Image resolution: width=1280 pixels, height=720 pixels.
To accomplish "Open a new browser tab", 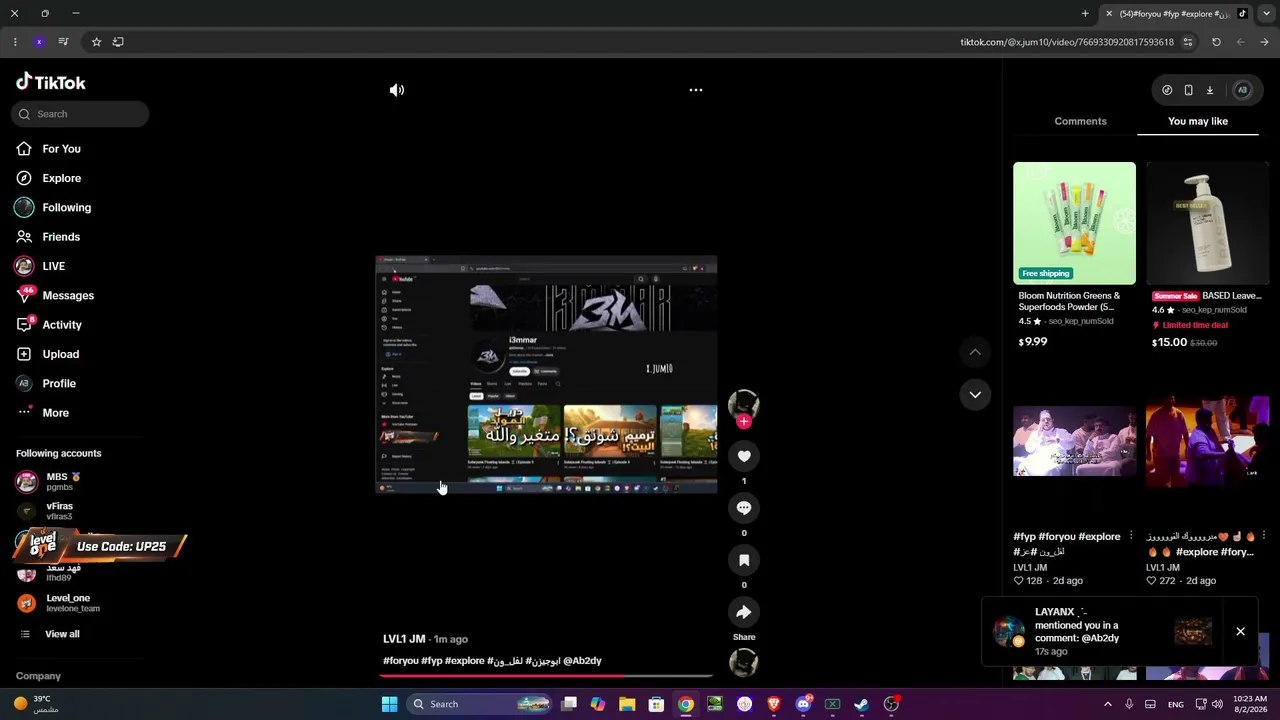I will [1085, 14].
